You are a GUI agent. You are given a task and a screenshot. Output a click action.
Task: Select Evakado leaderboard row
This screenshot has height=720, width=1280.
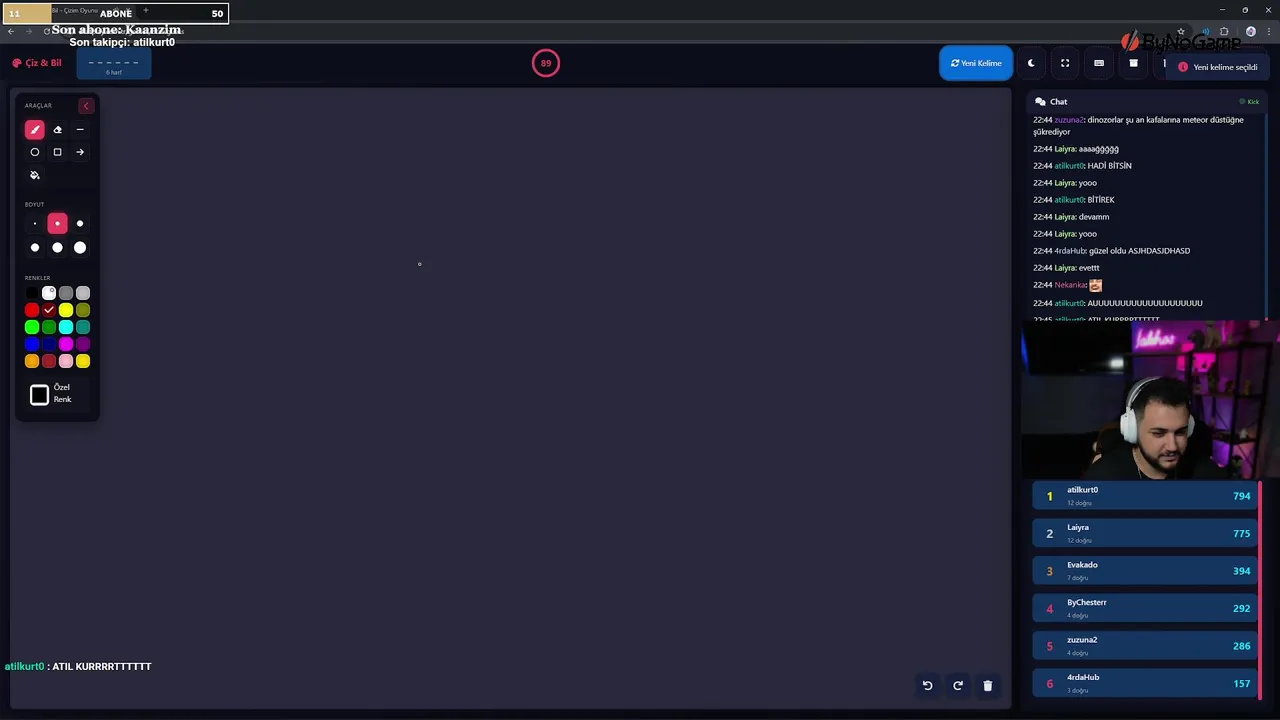tap(1146, 571)
